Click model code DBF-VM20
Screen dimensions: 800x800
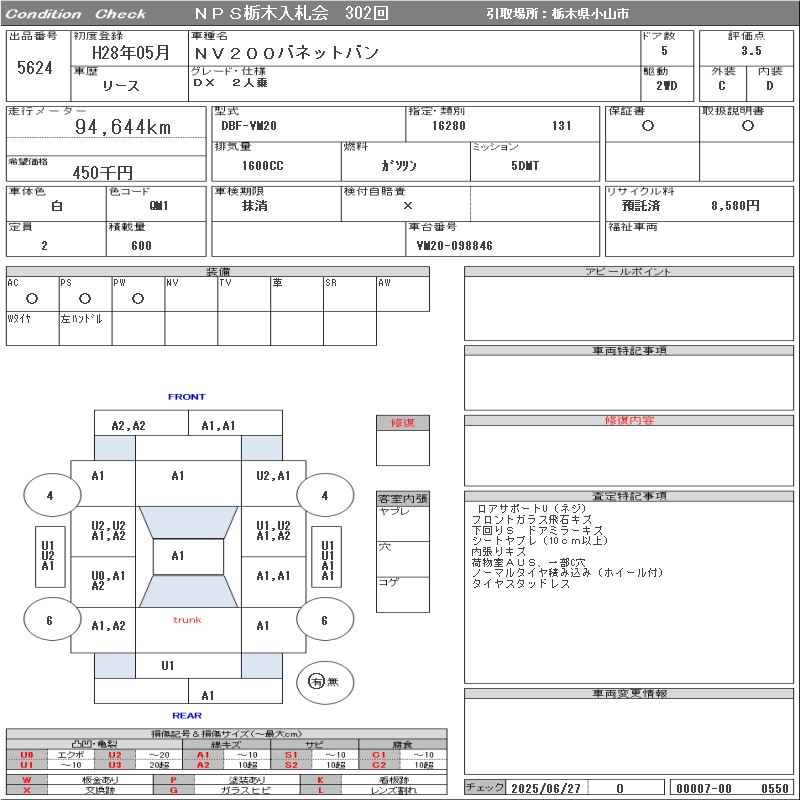tap(249, 126)
